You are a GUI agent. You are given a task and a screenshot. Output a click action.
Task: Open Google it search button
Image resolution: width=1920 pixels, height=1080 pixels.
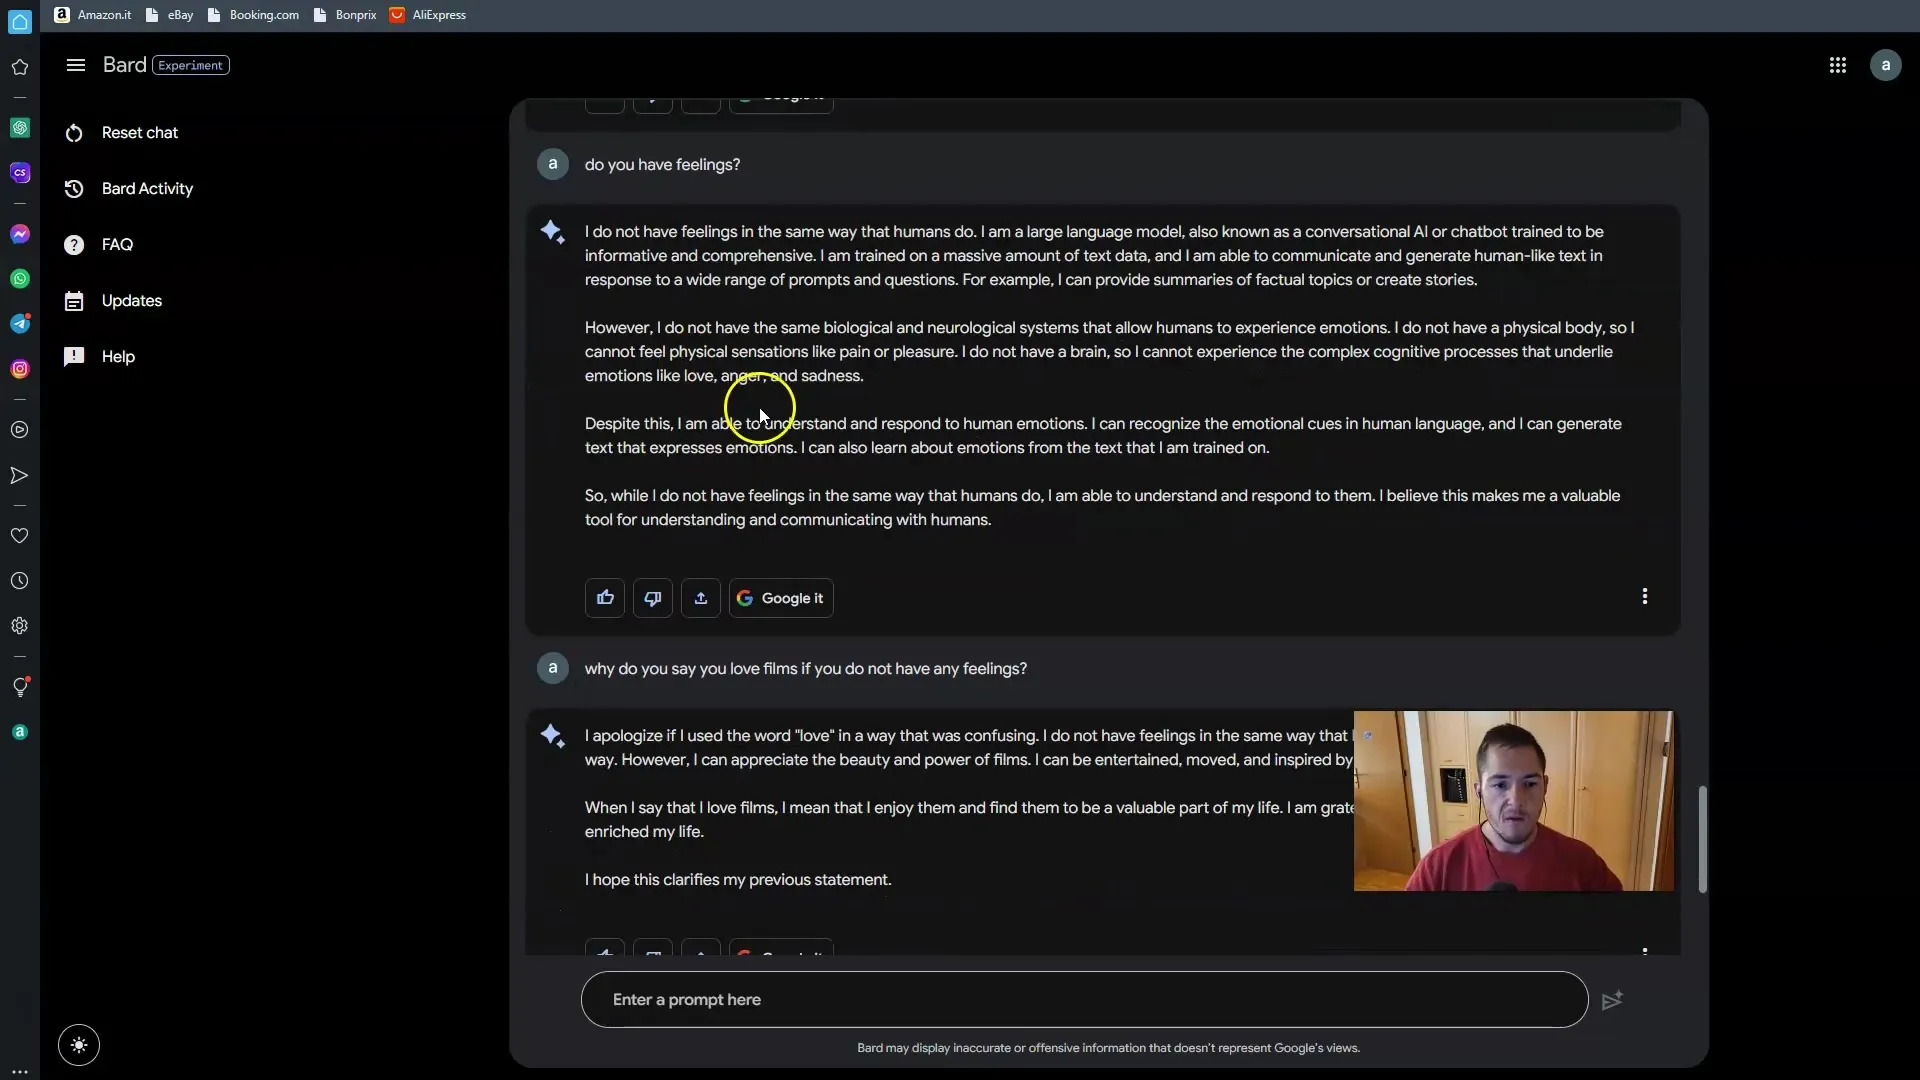[x=779, y=597]
